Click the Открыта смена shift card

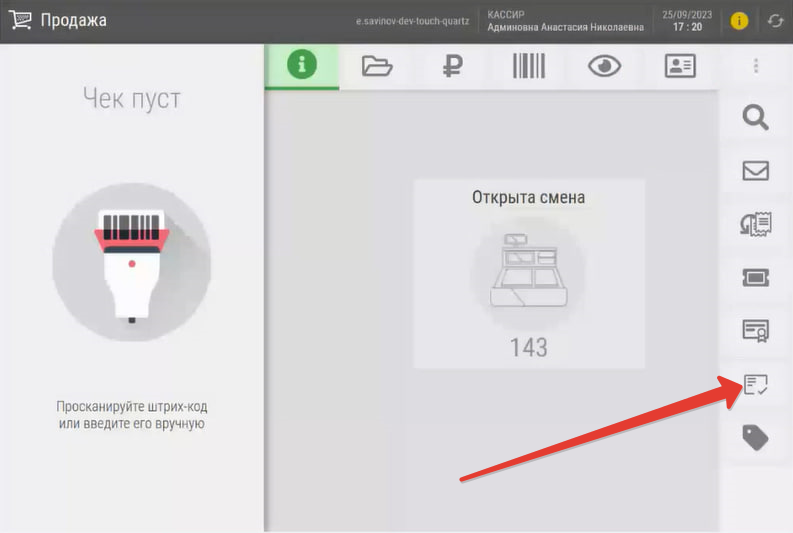pyautogui.click(x=529, y=274)
